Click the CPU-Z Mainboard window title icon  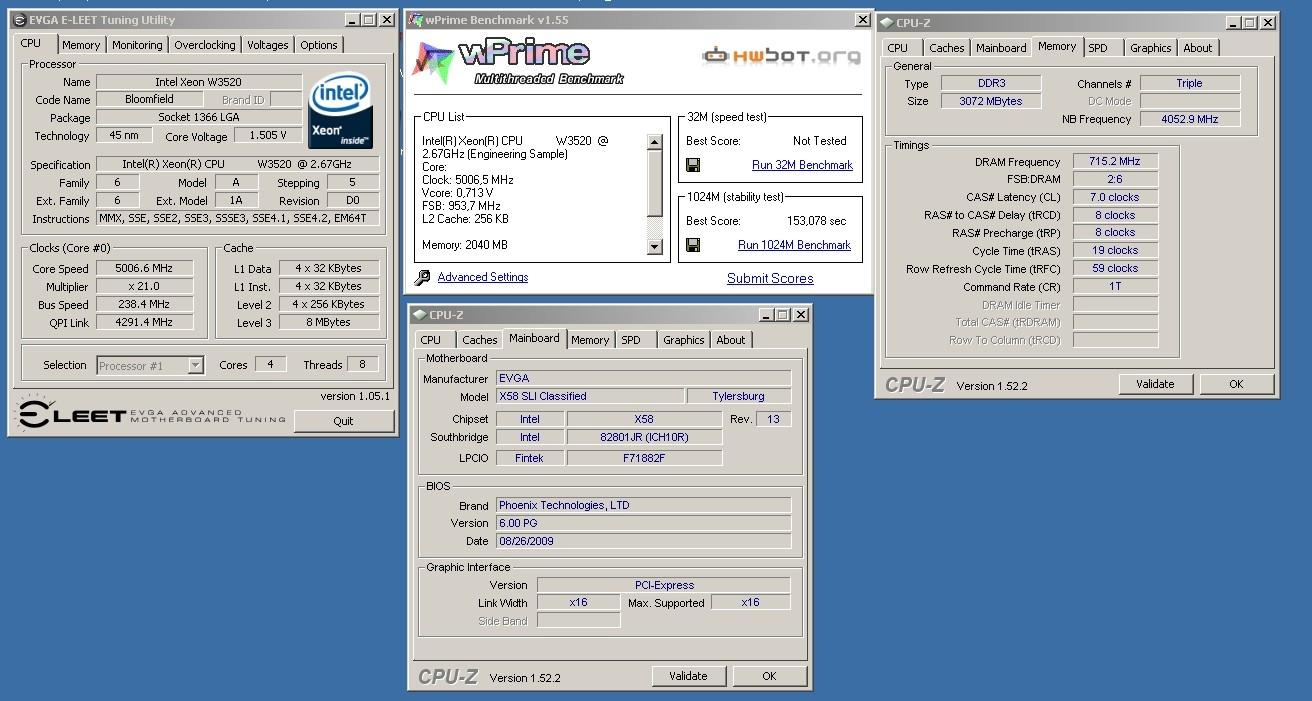[419, 315]
